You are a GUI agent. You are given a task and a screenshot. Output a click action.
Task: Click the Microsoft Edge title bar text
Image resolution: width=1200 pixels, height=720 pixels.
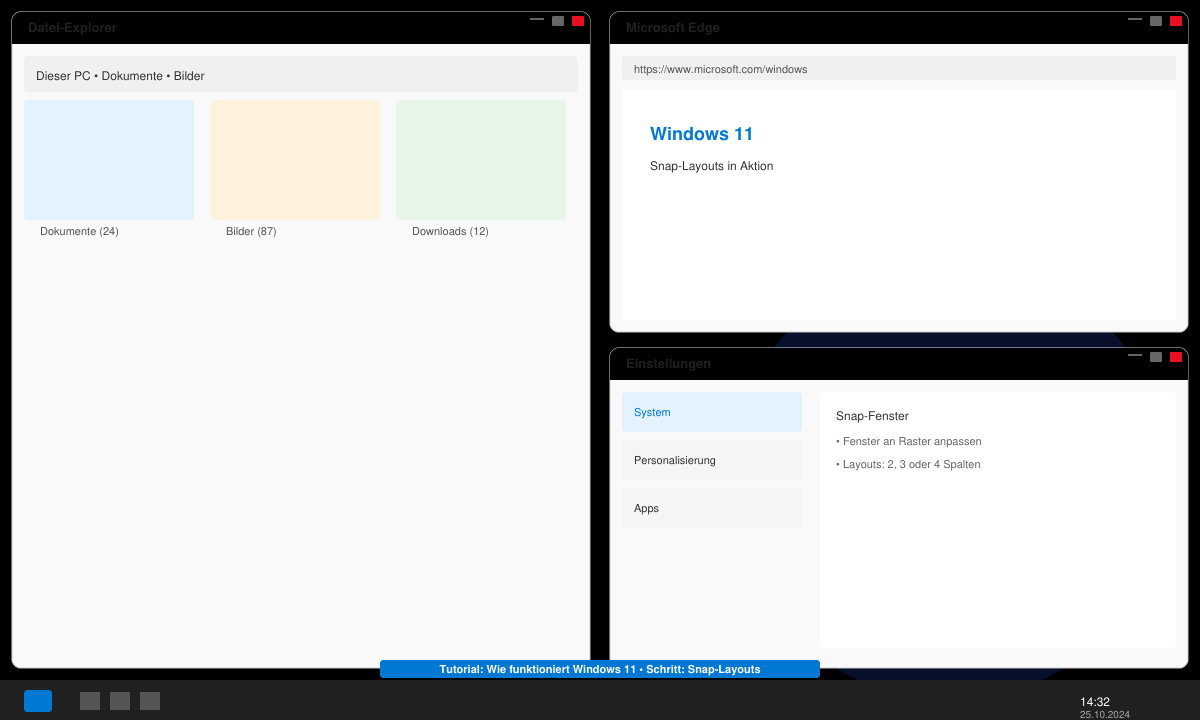pos(673,28)
